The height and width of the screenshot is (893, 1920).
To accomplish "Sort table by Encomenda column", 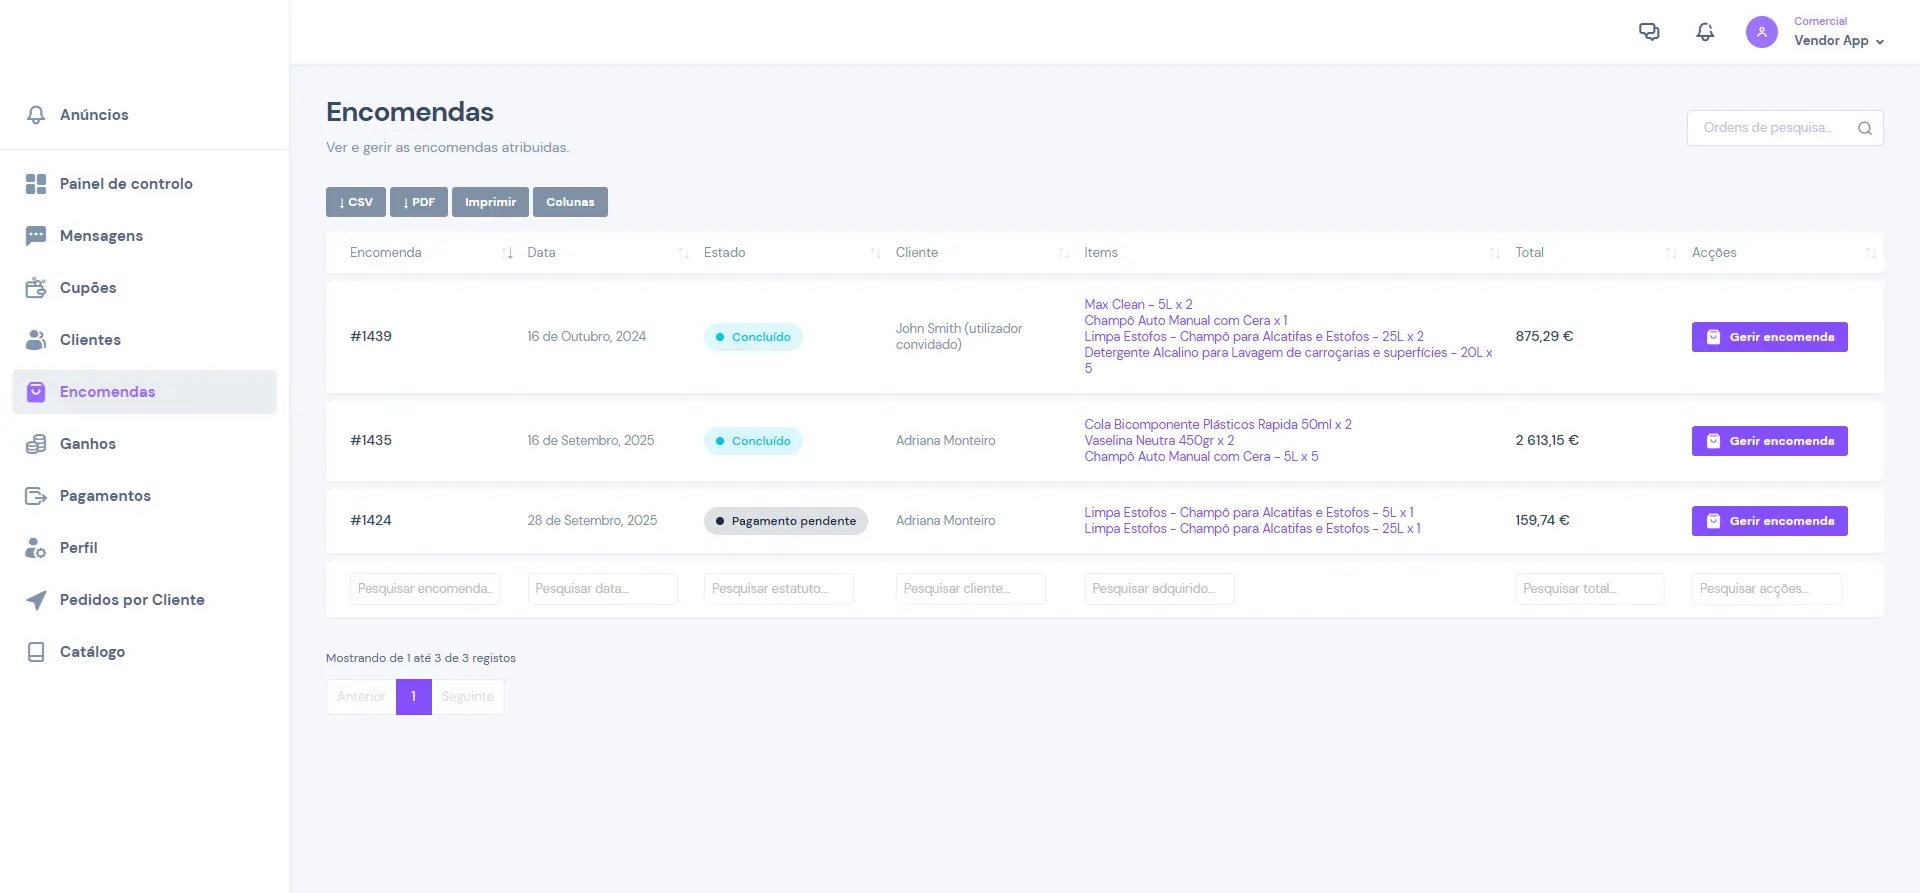I will point(386,253).
